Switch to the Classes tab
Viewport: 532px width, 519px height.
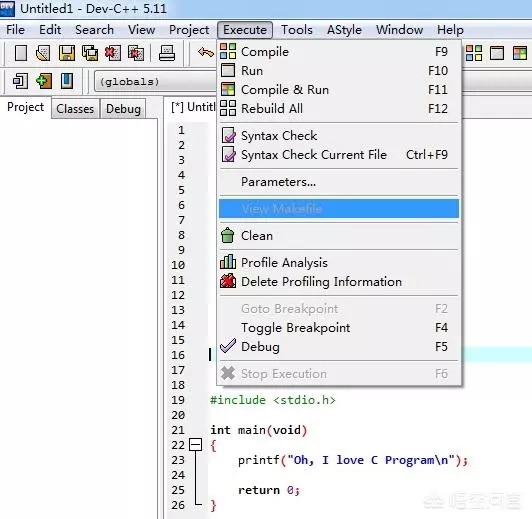tap(75, 109)
